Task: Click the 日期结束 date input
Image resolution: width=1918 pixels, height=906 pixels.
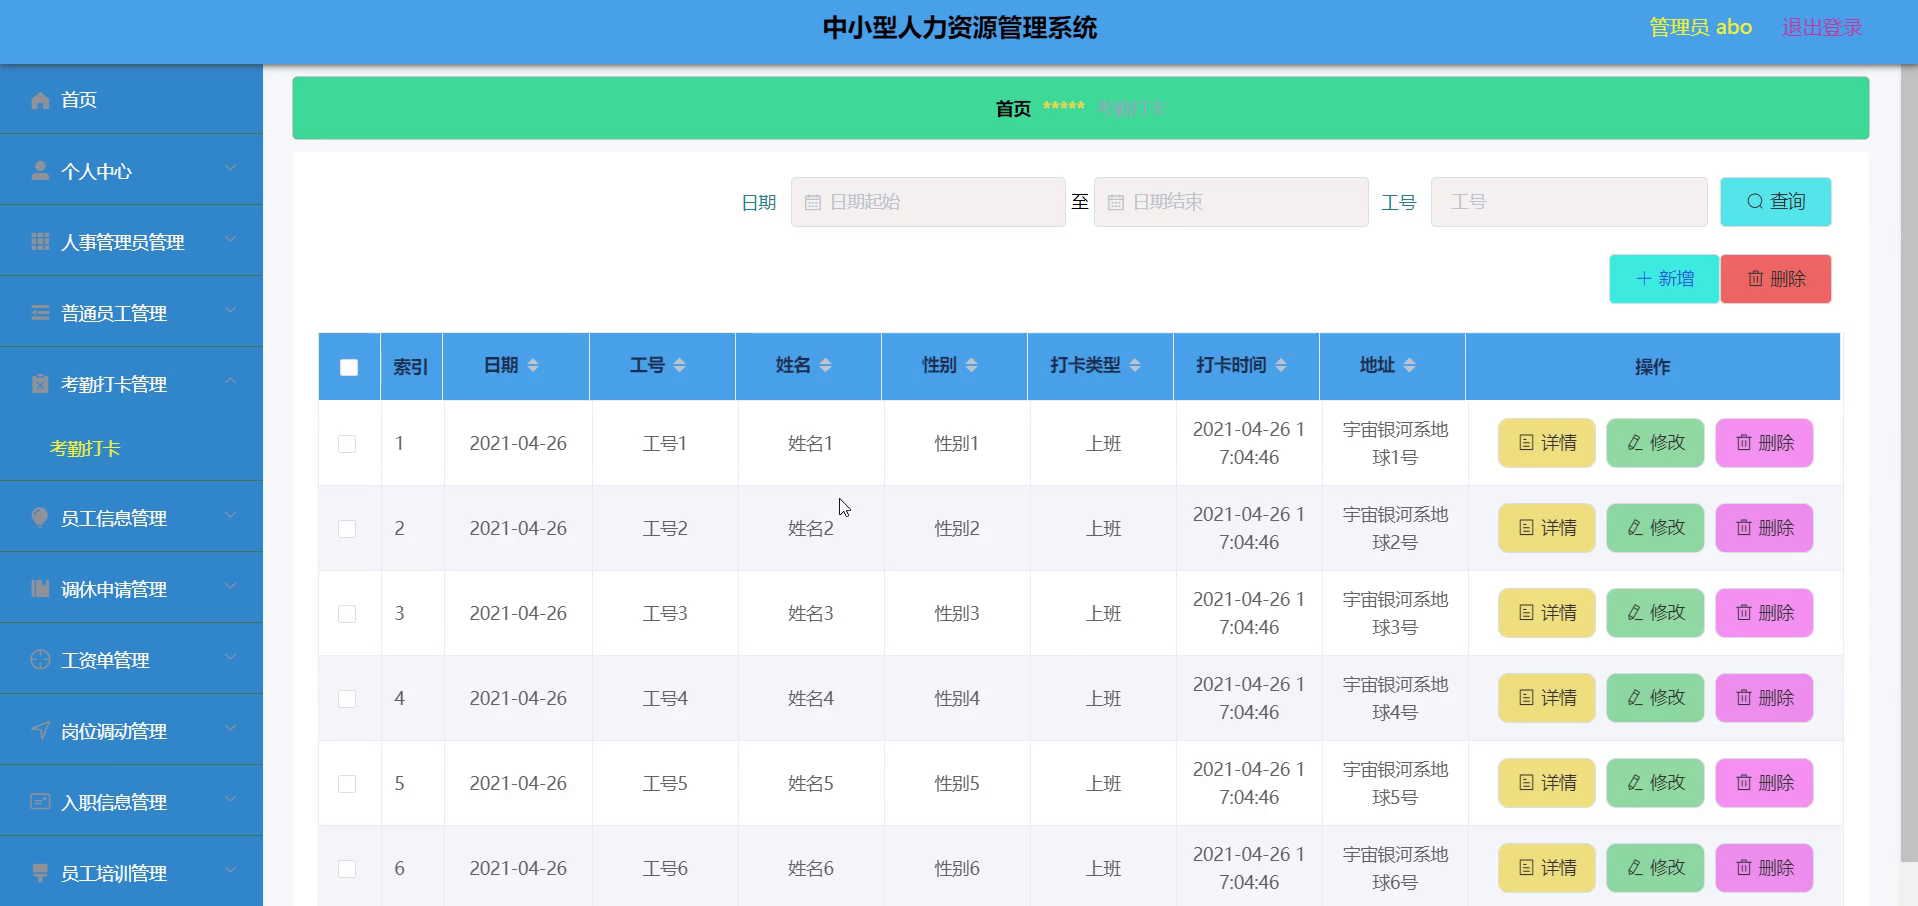Action: 1231,202
